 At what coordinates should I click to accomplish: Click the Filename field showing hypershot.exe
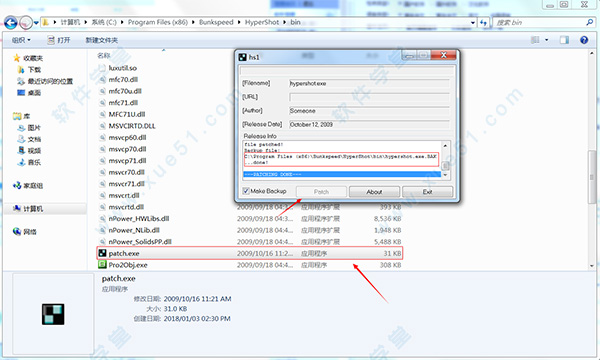[x=369, y=83]
